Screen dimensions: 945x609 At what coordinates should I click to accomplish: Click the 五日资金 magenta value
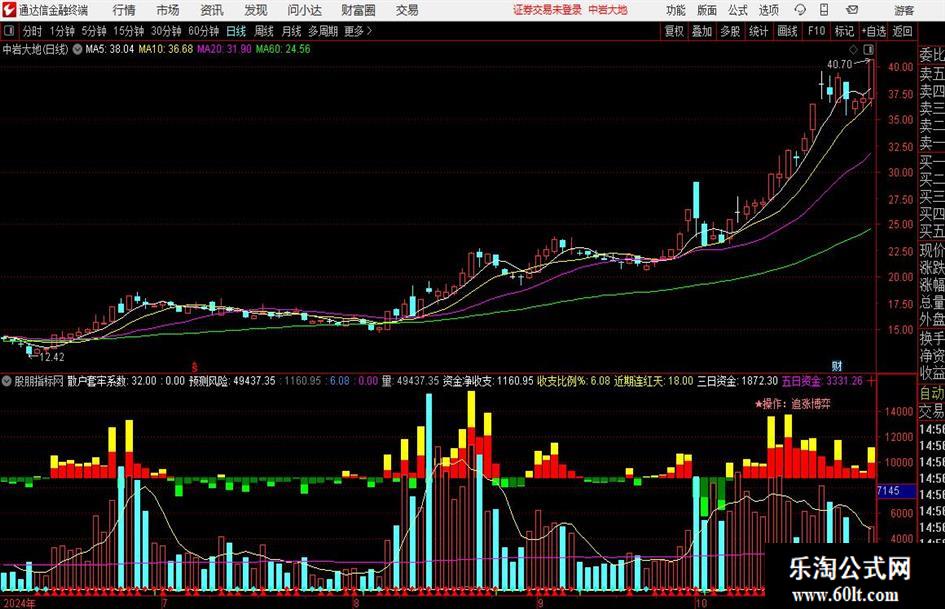click(x=822, y=381)
